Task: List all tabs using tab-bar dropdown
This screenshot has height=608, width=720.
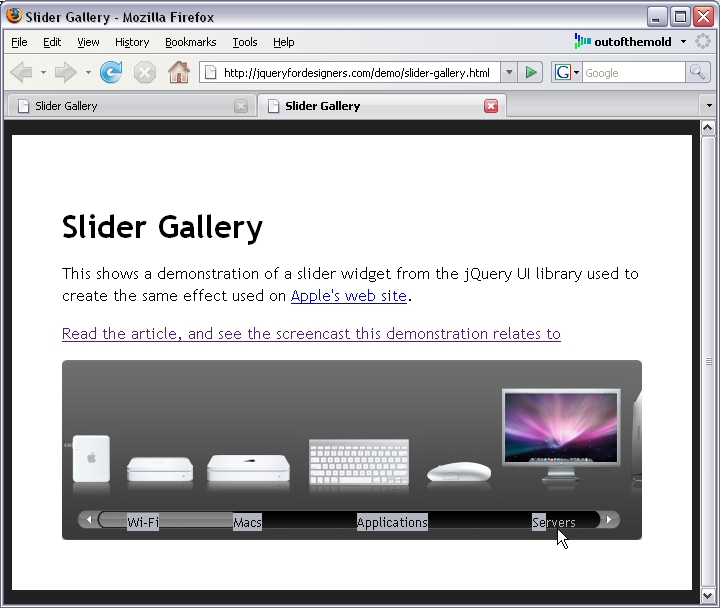Action: pyautogui.click(x=708, y=106)
